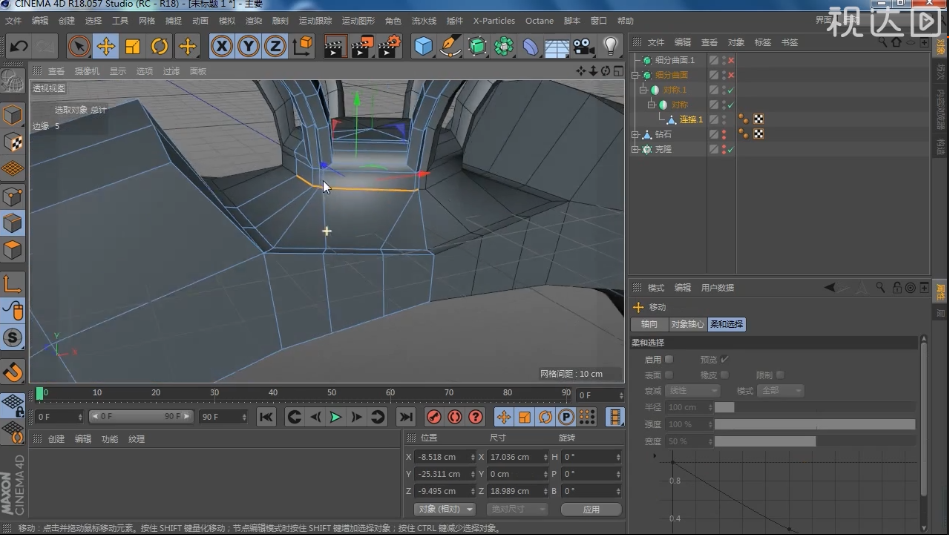Viewport: 949px width, 535px height.
Task: Collapse the 细分曲面 tree node
Action: pyautogui.click(x=635, y=75)
